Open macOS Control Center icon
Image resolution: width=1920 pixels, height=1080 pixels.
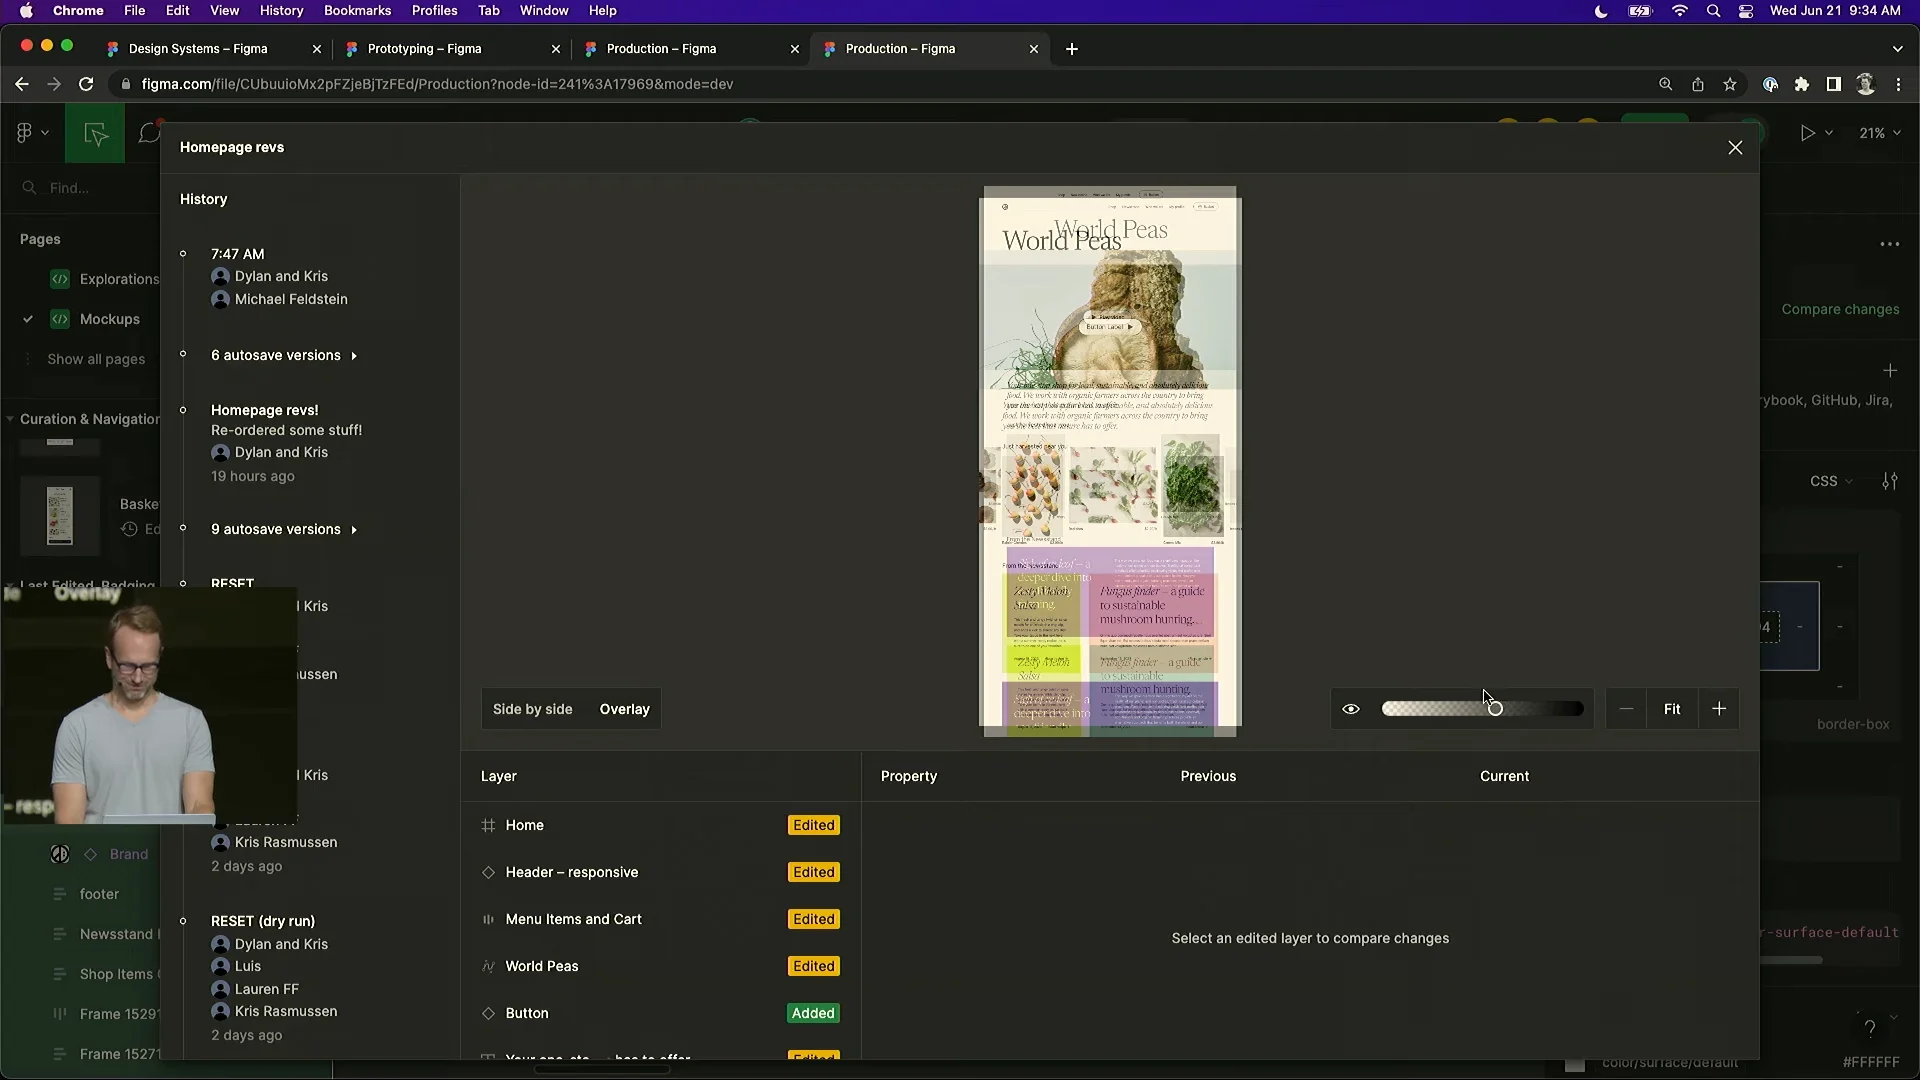(x=1746, y=11)
